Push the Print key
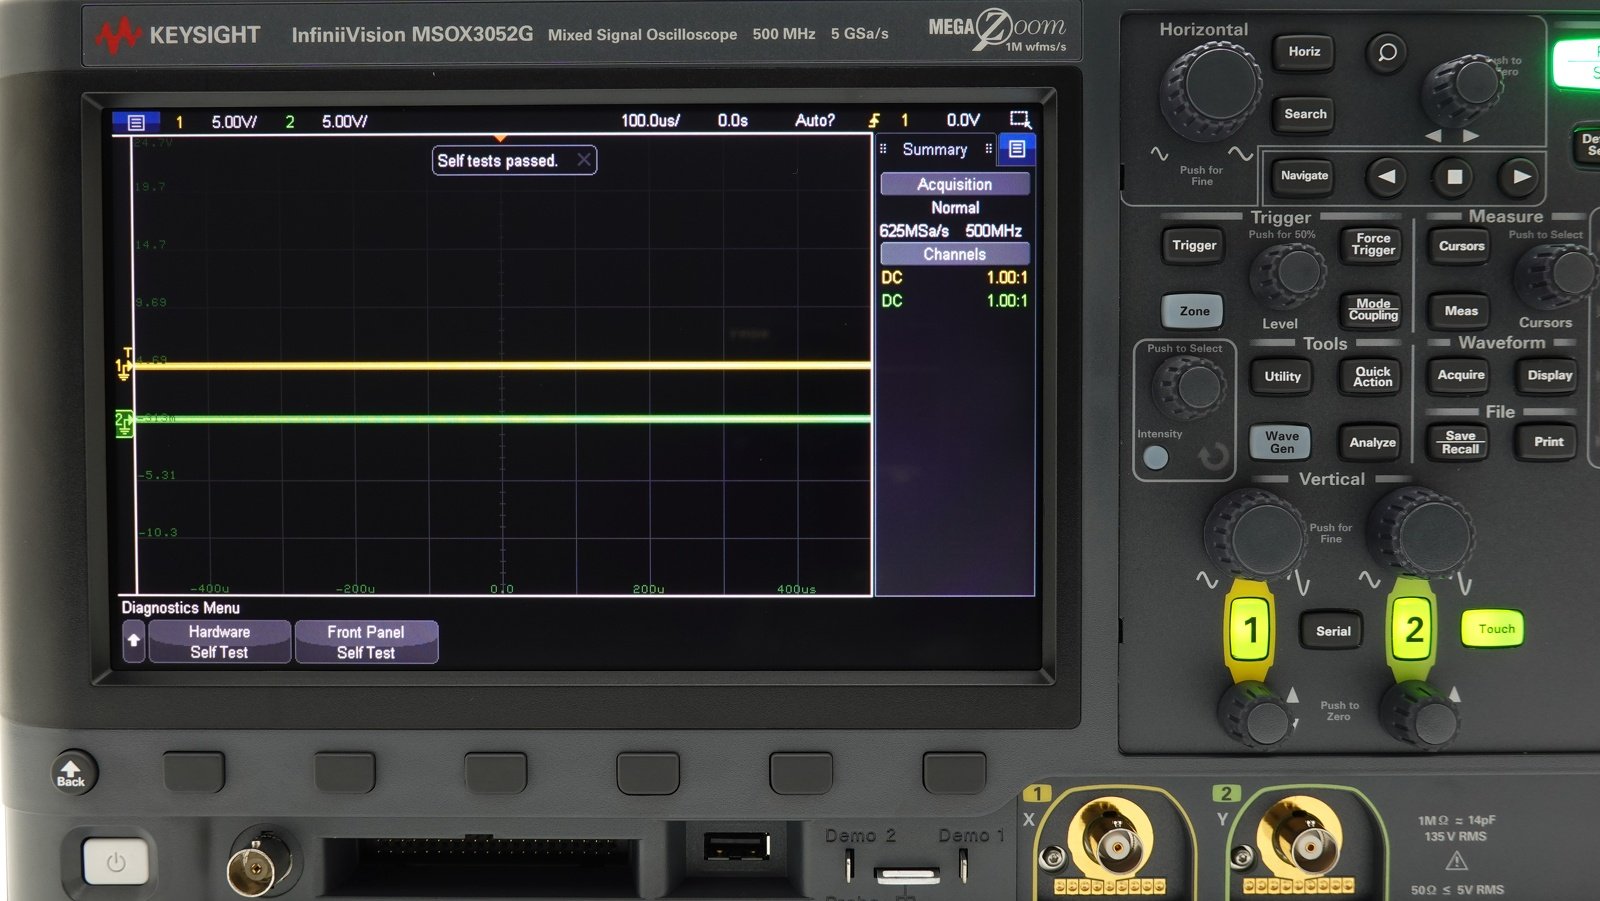Viewport: 1600px width, 901px height. (x=1548, y=442)
